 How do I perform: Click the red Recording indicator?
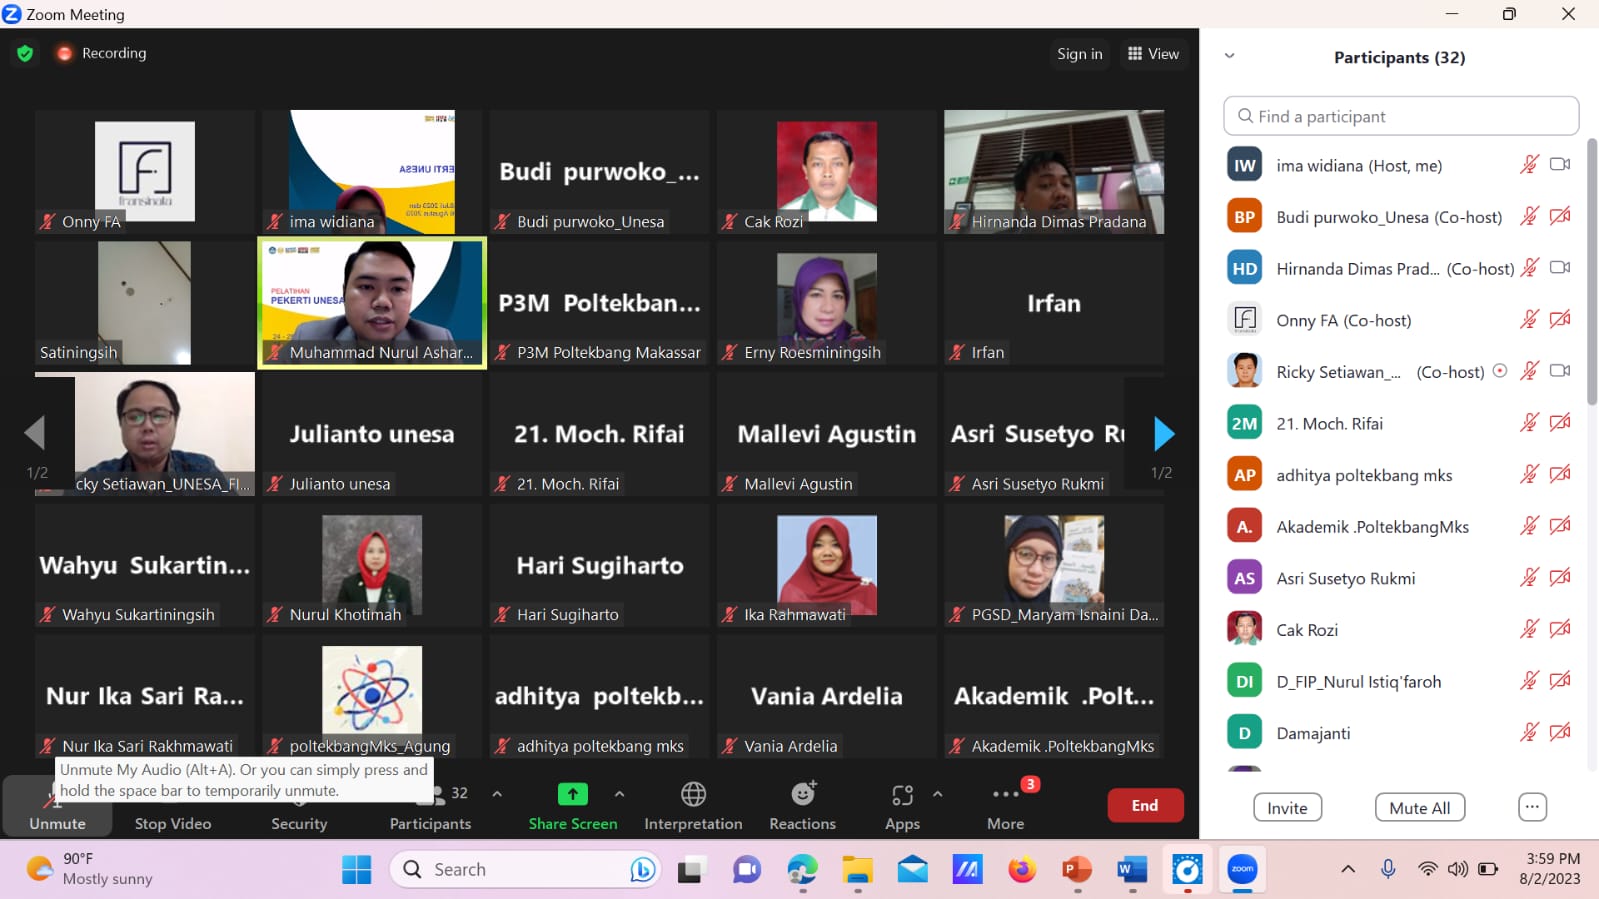101,53
